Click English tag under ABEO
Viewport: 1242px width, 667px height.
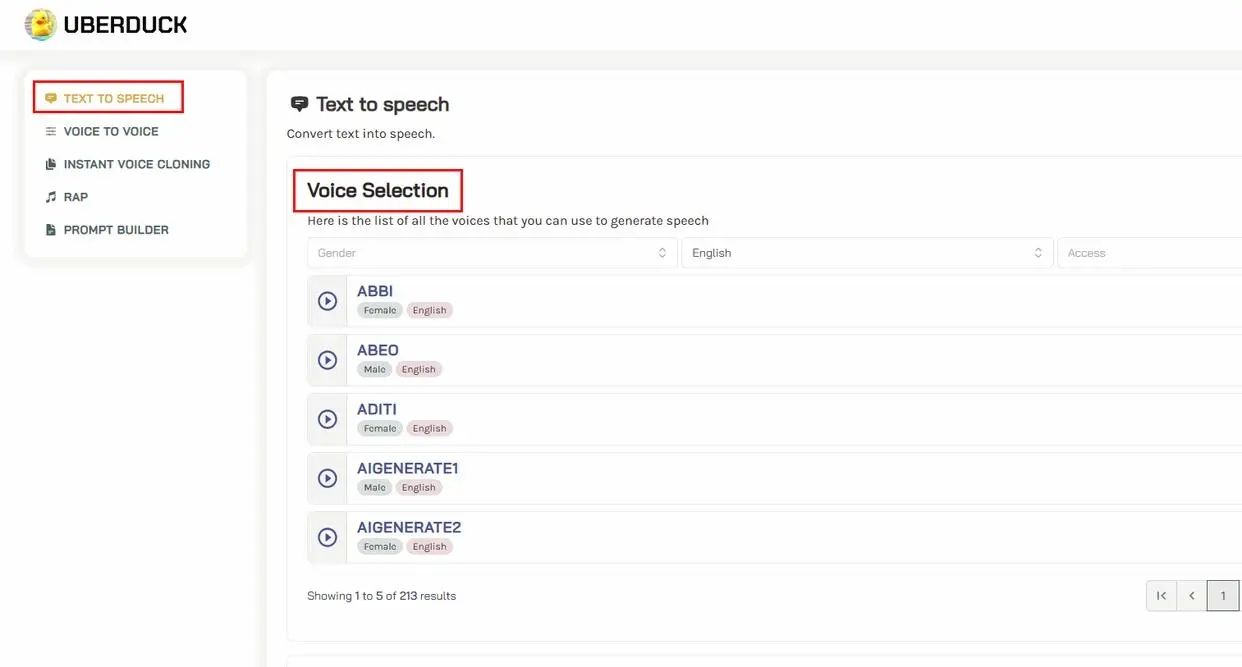419,369
